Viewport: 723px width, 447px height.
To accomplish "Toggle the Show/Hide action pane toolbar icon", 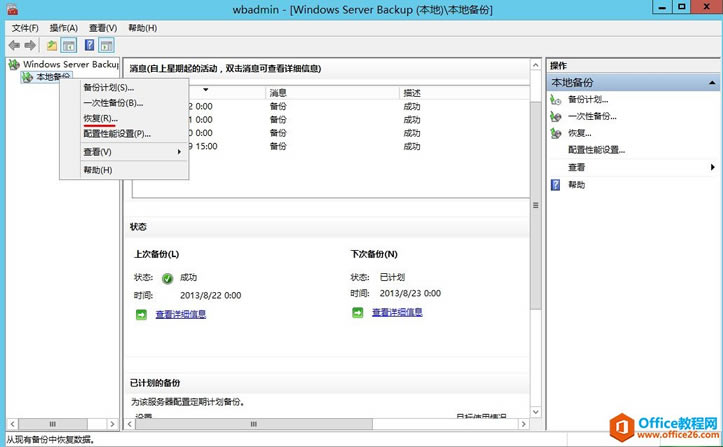I will tap(107, 45).
